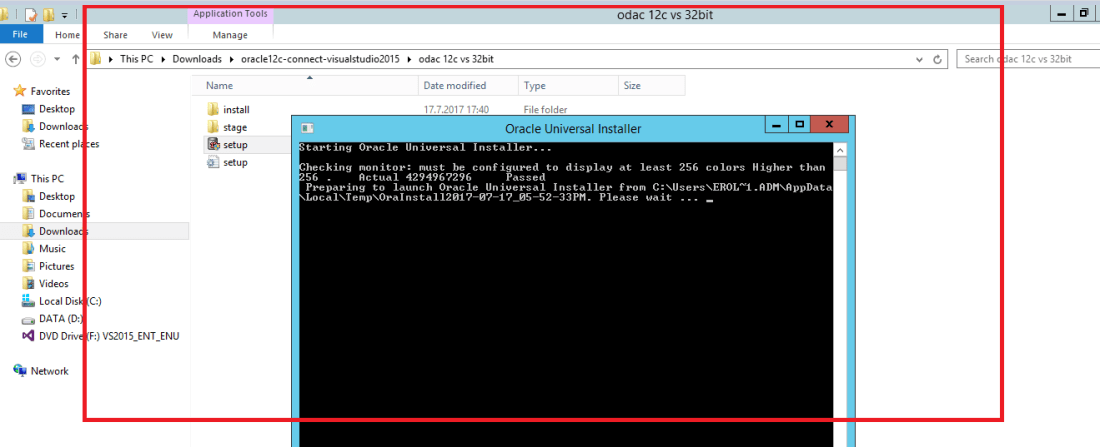Open the DATA (D:) drive

pyautogui.click(x=62, y=319)
